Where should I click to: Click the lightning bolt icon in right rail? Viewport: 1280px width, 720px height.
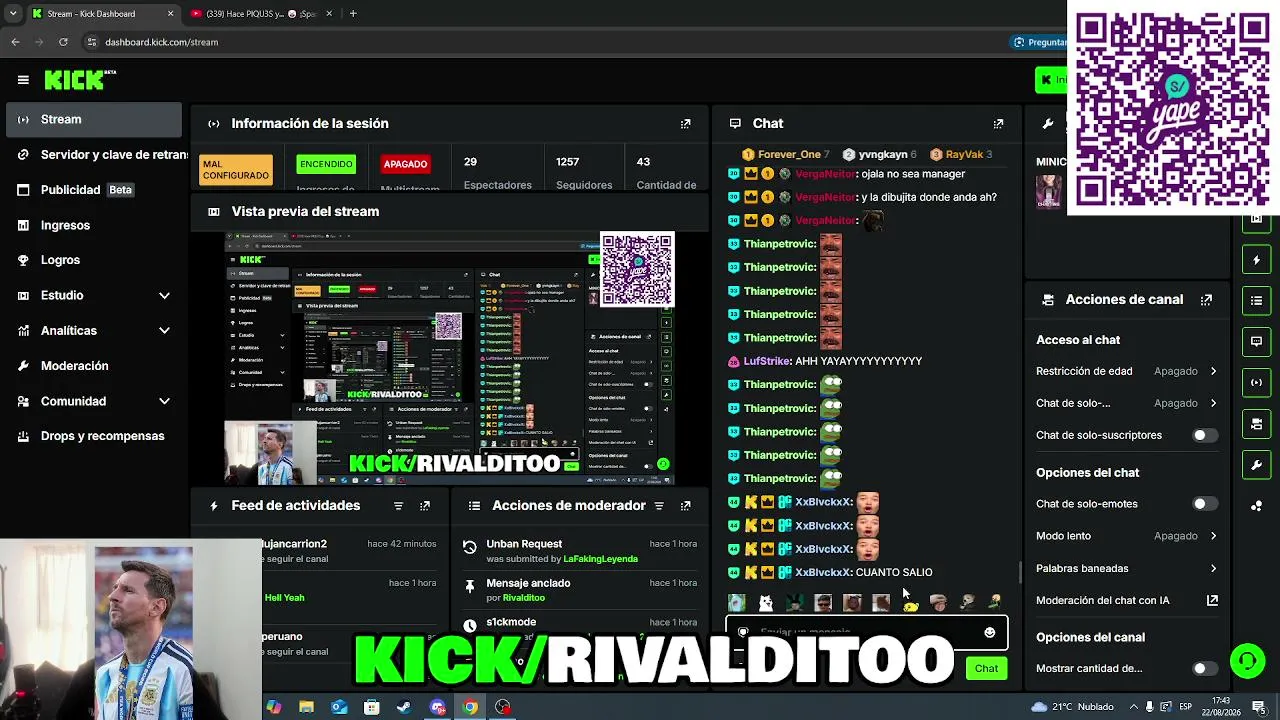tap(1257, 260)
